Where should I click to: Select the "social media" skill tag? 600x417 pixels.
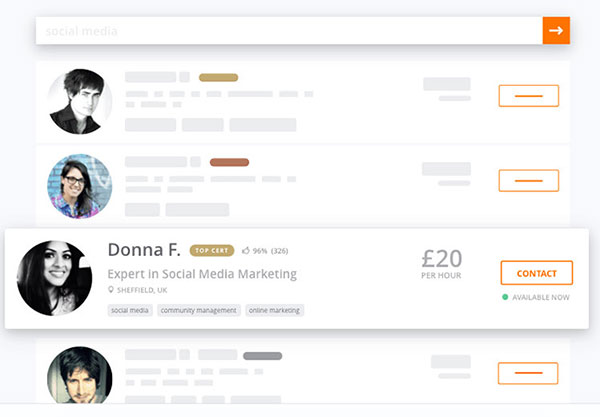point(130,310)
